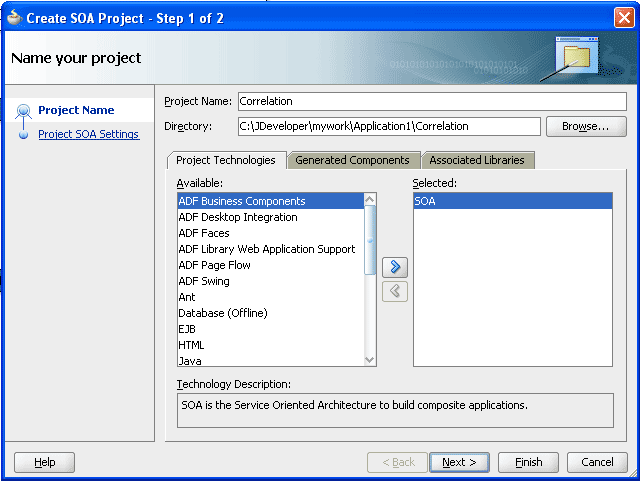Move selected technology to Selected list
The height and width of the screenshot is (481, 640).
tap(395, 267)
